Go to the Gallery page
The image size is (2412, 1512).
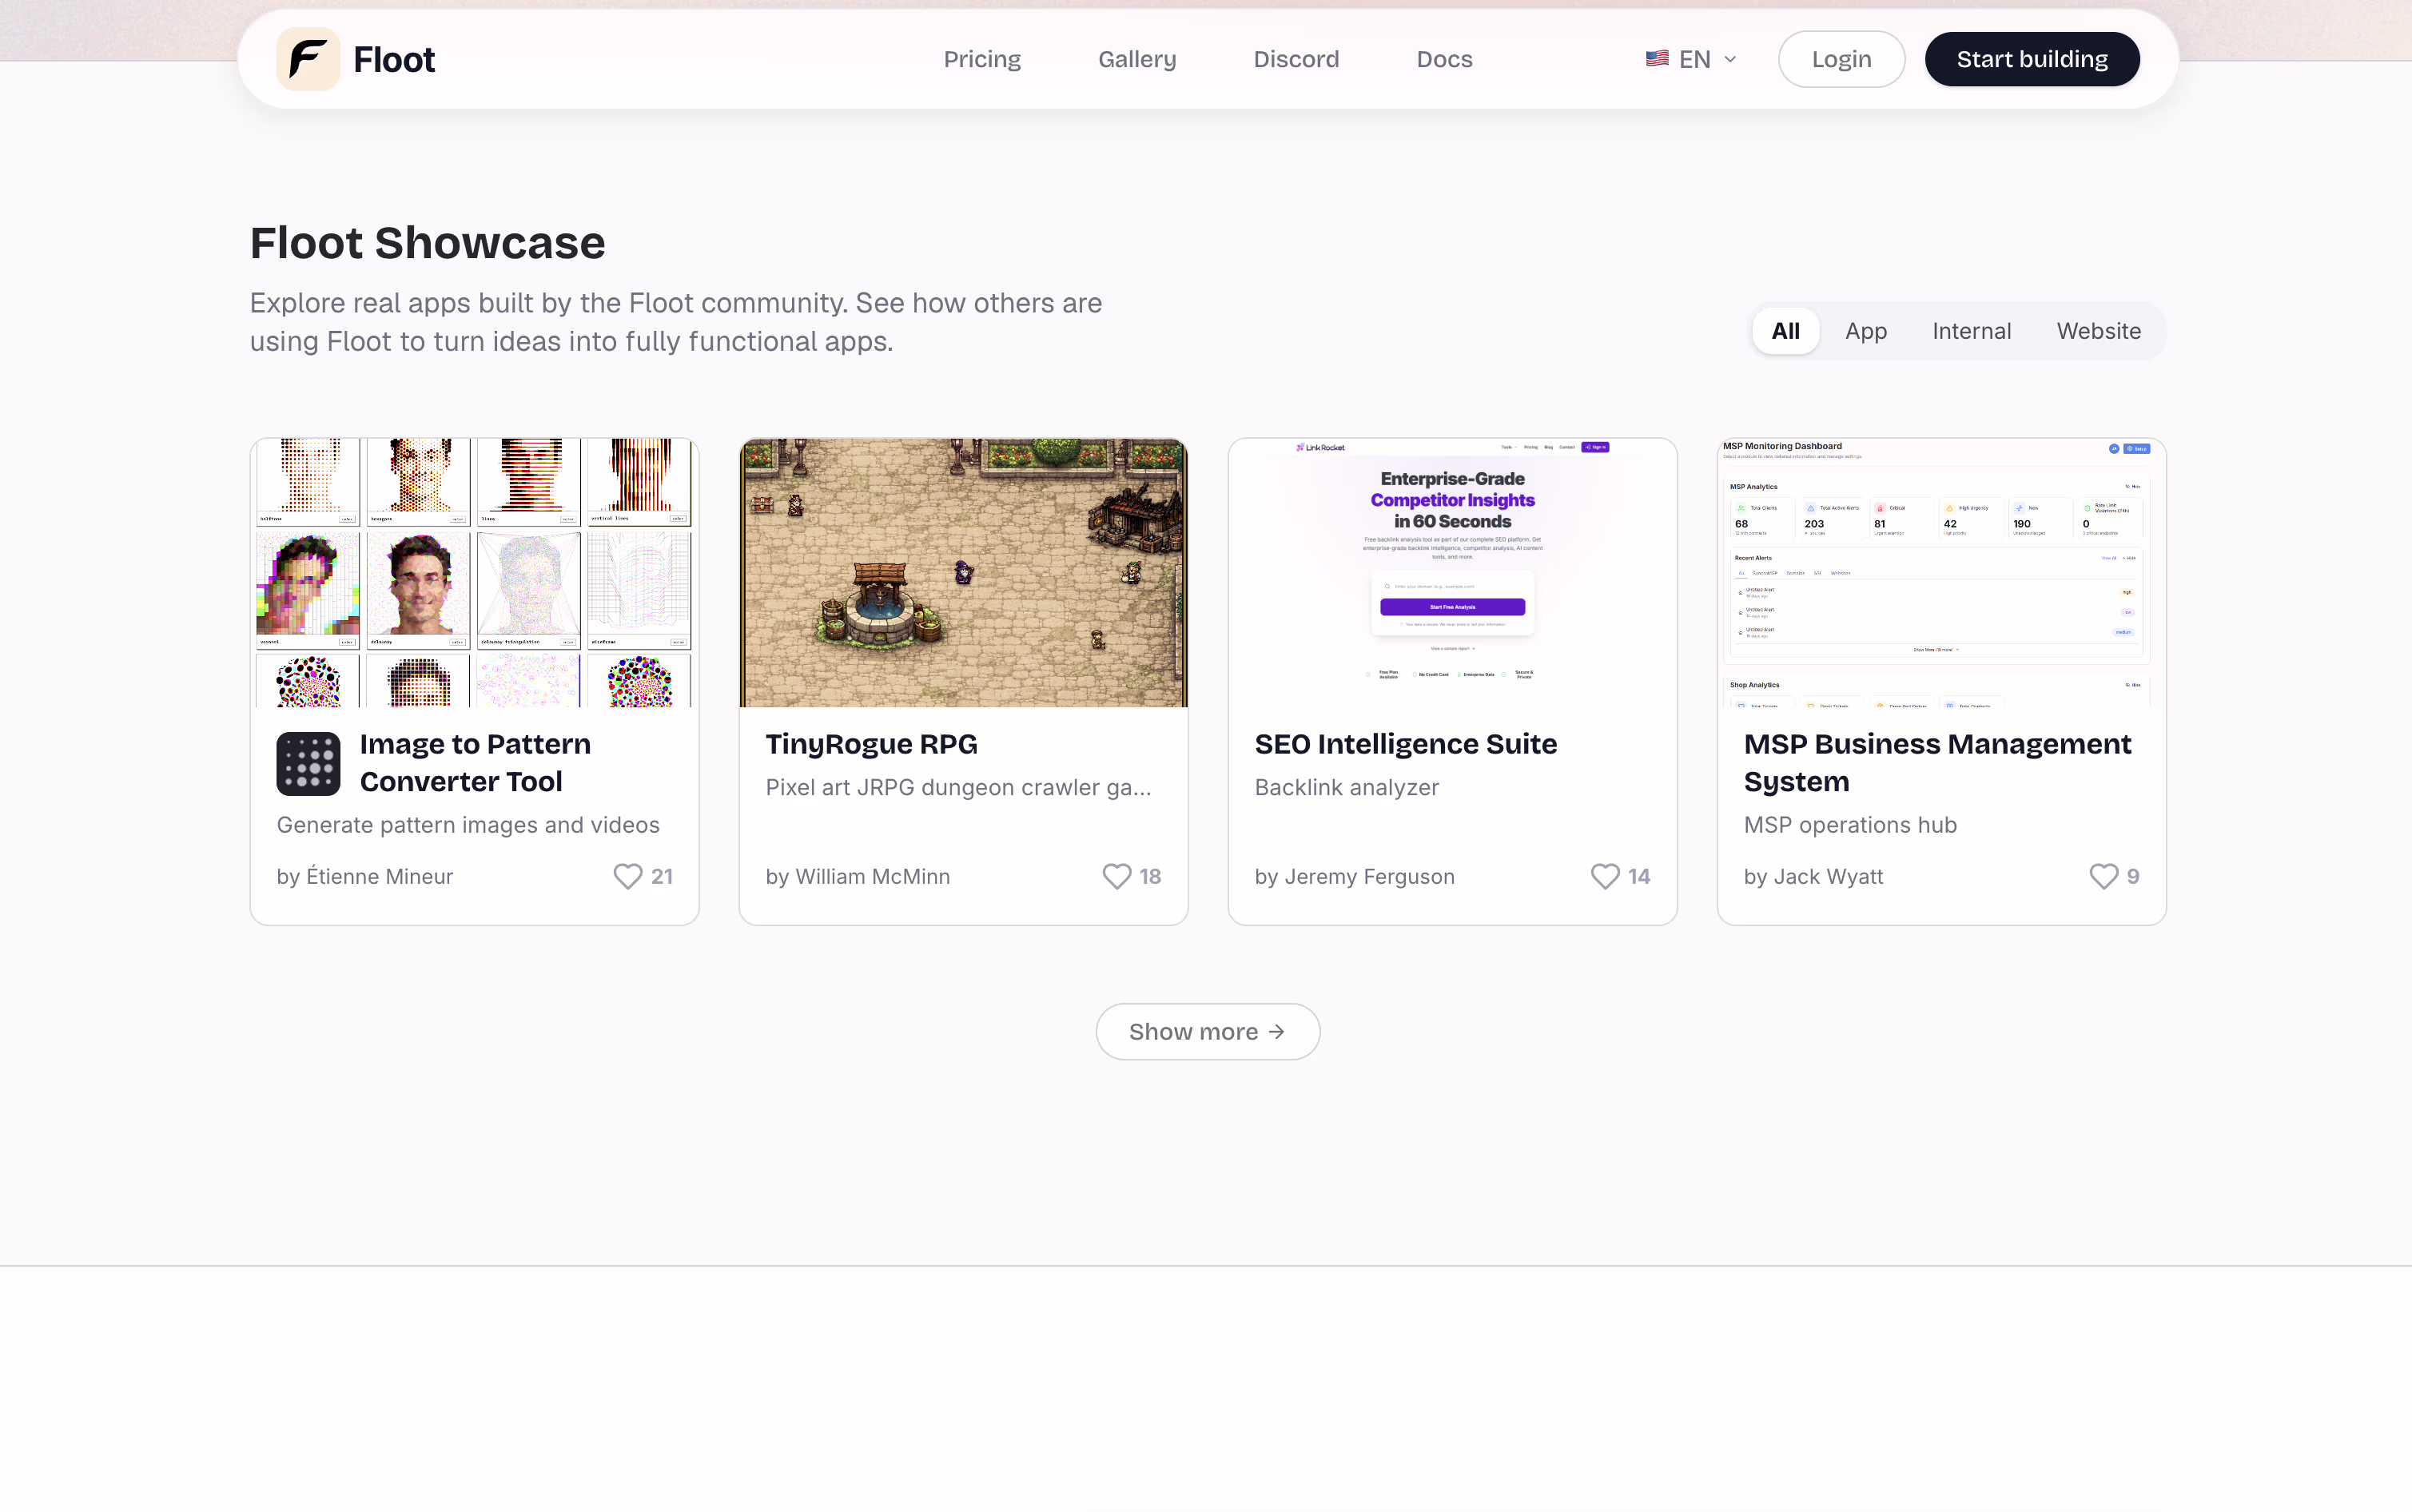pos(1137,59)
